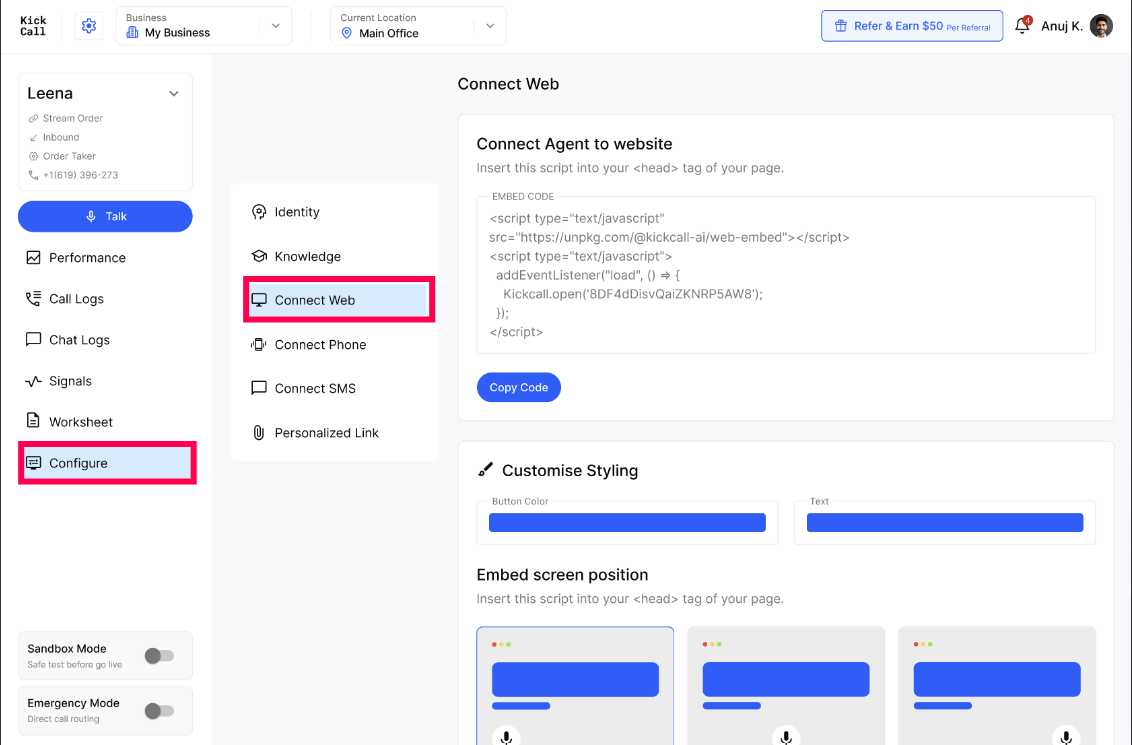This screenshot has width=1132, height=745.
Task: Open Signals pulse icon
Action: click(33, 381)
